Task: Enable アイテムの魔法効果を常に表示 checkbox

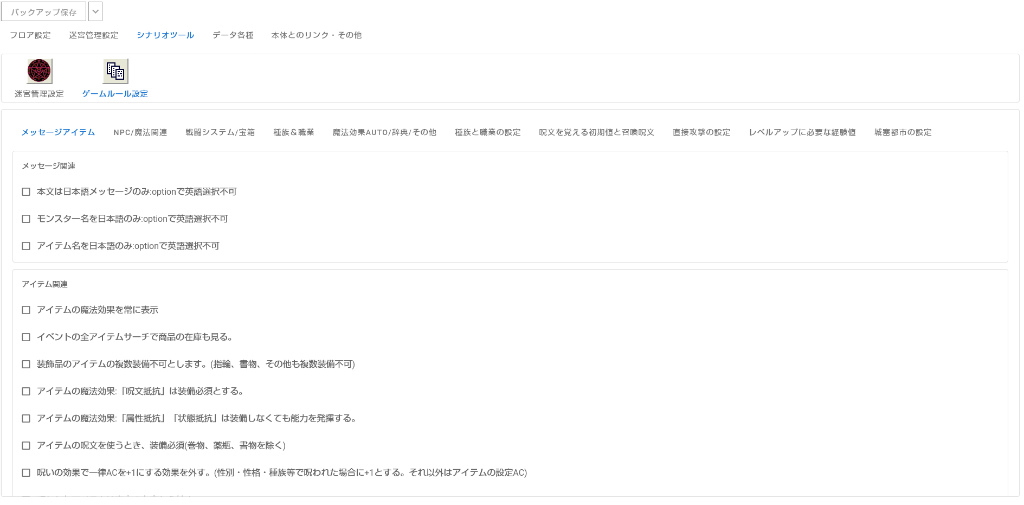Action: (x=26, y=310)
